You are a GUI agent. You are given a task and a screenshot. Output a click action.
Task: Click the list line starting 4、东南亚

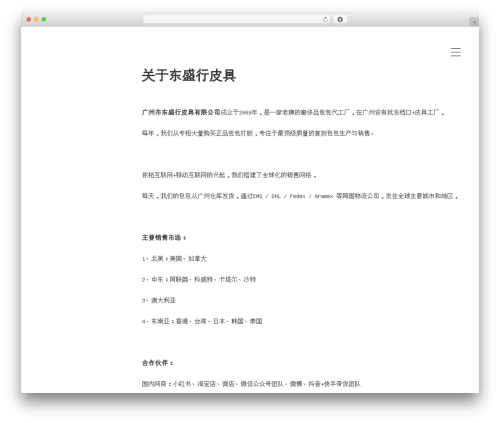(202, 321)
